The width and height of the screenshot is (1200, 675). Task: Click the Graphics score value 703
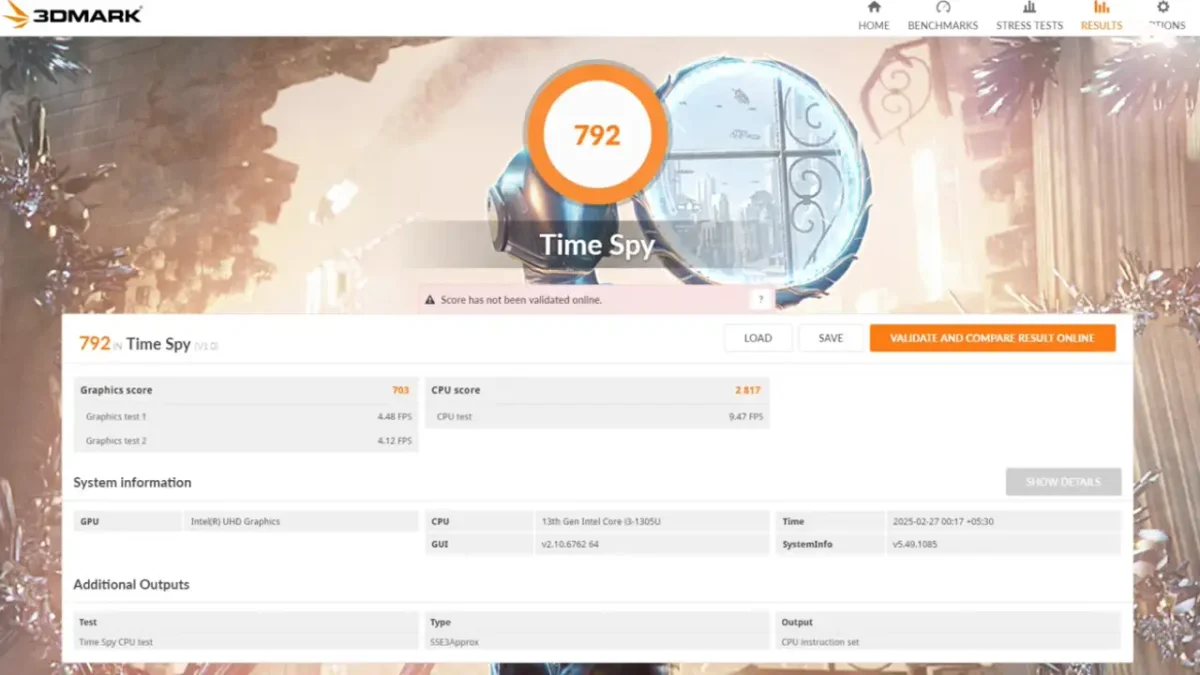pyautogui.click(x=401, y=390)
